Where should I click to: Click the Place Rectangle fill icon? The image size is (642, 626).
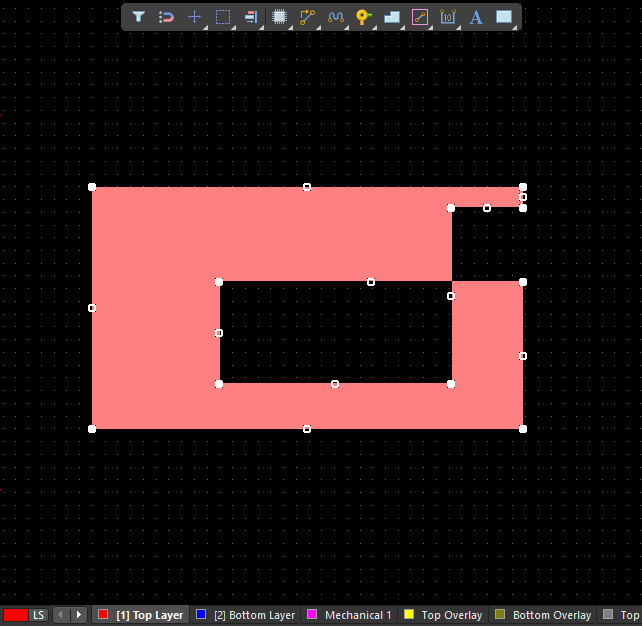click(x=504, y=17)
